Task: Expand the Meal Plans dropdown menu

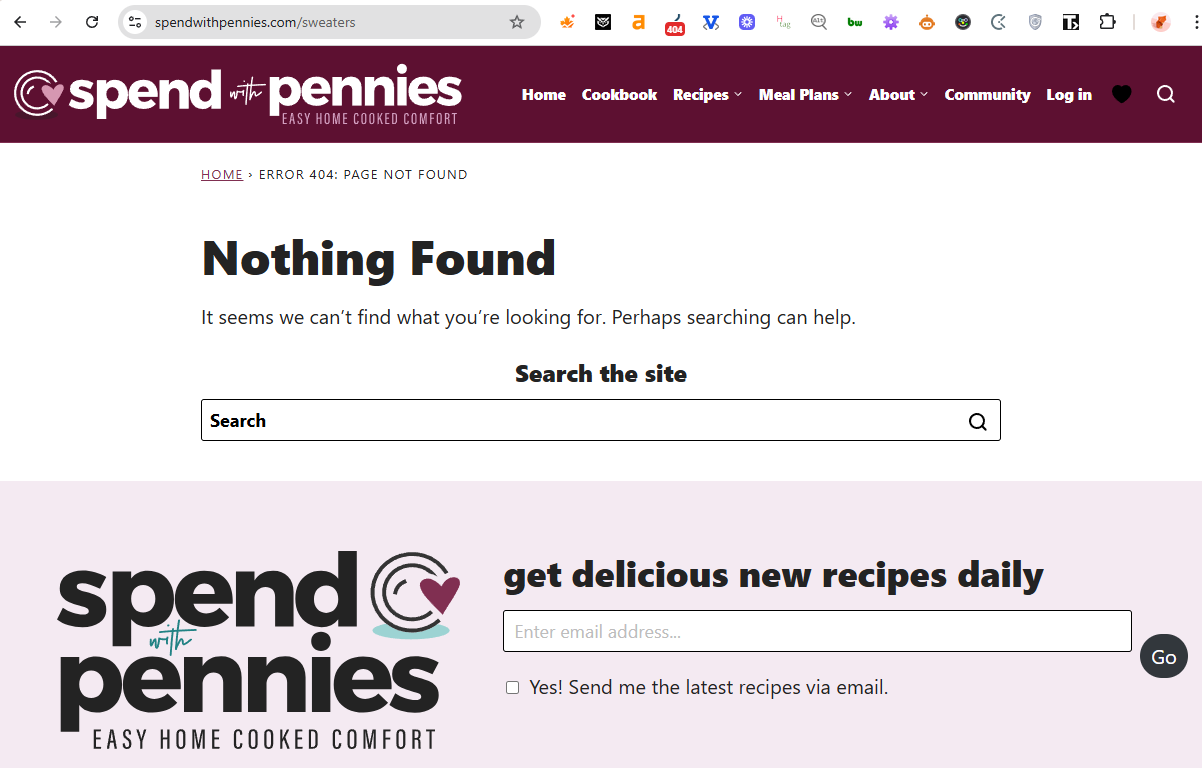Action: point(805,95)
